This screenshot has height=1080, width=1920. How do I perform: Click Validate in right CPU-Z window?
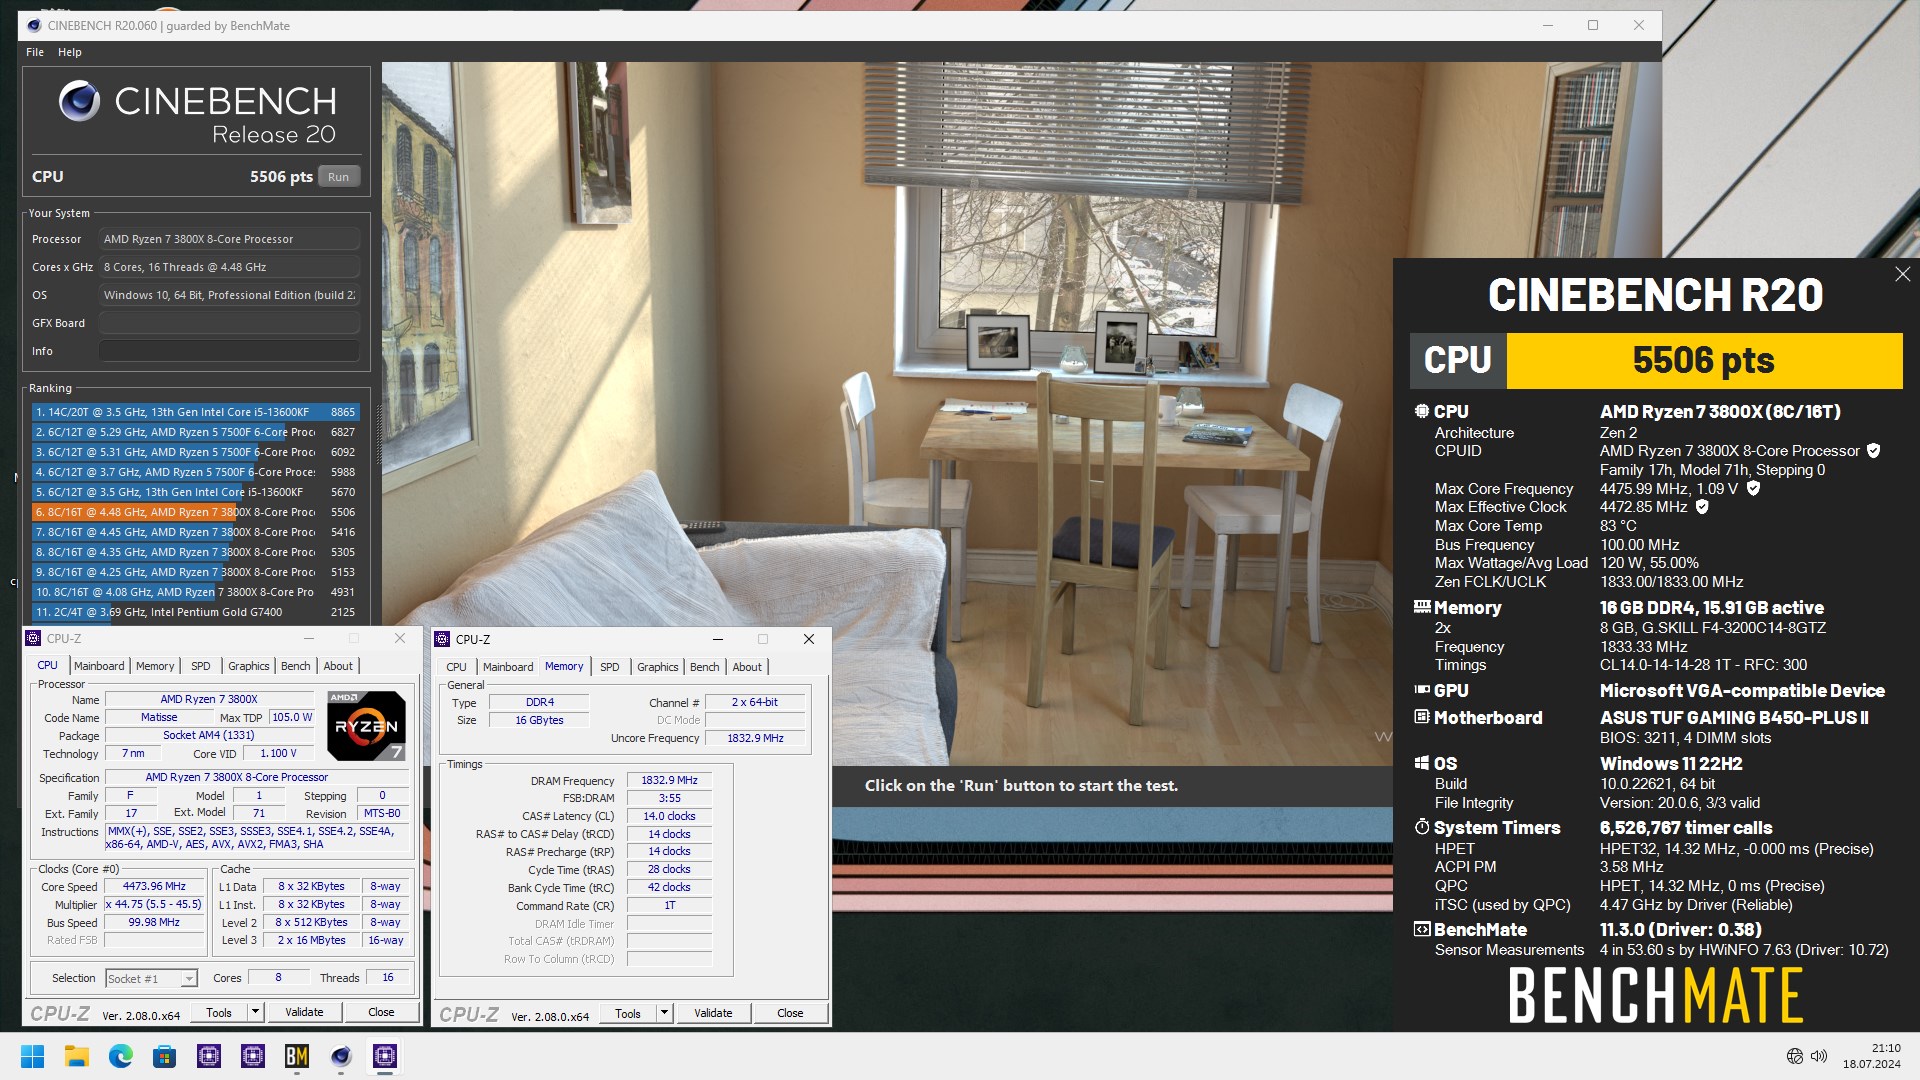[x=713, y=1014]
